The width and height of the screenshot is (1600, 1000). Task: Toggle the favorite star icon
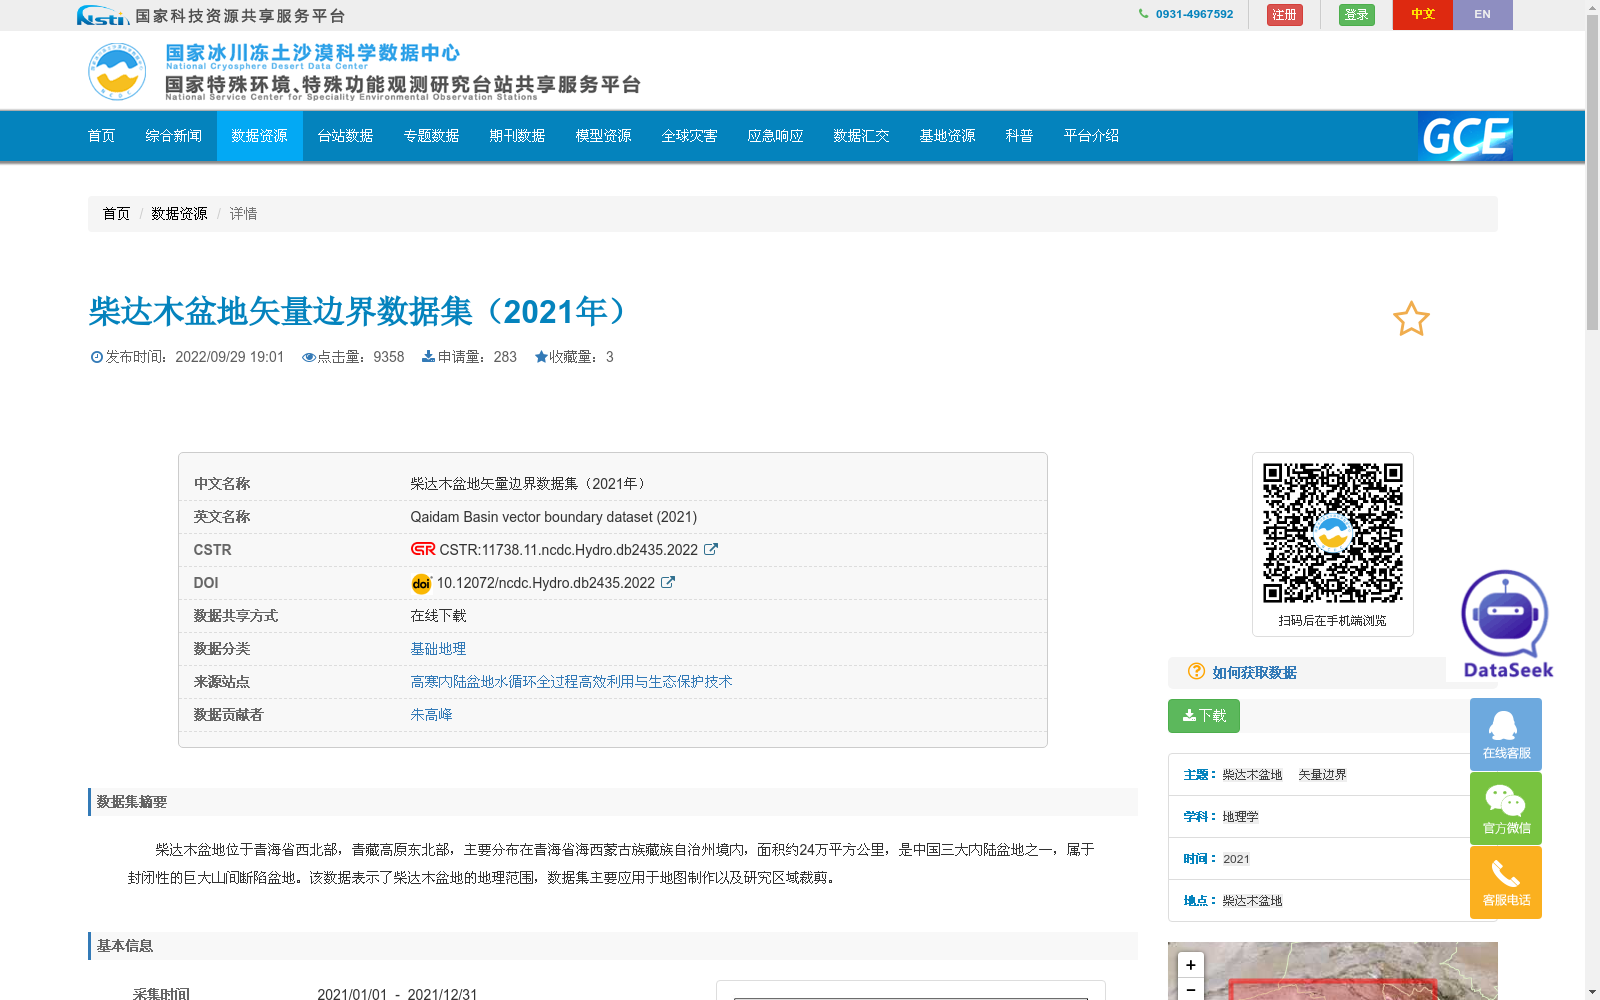(x=1411, y=319)
